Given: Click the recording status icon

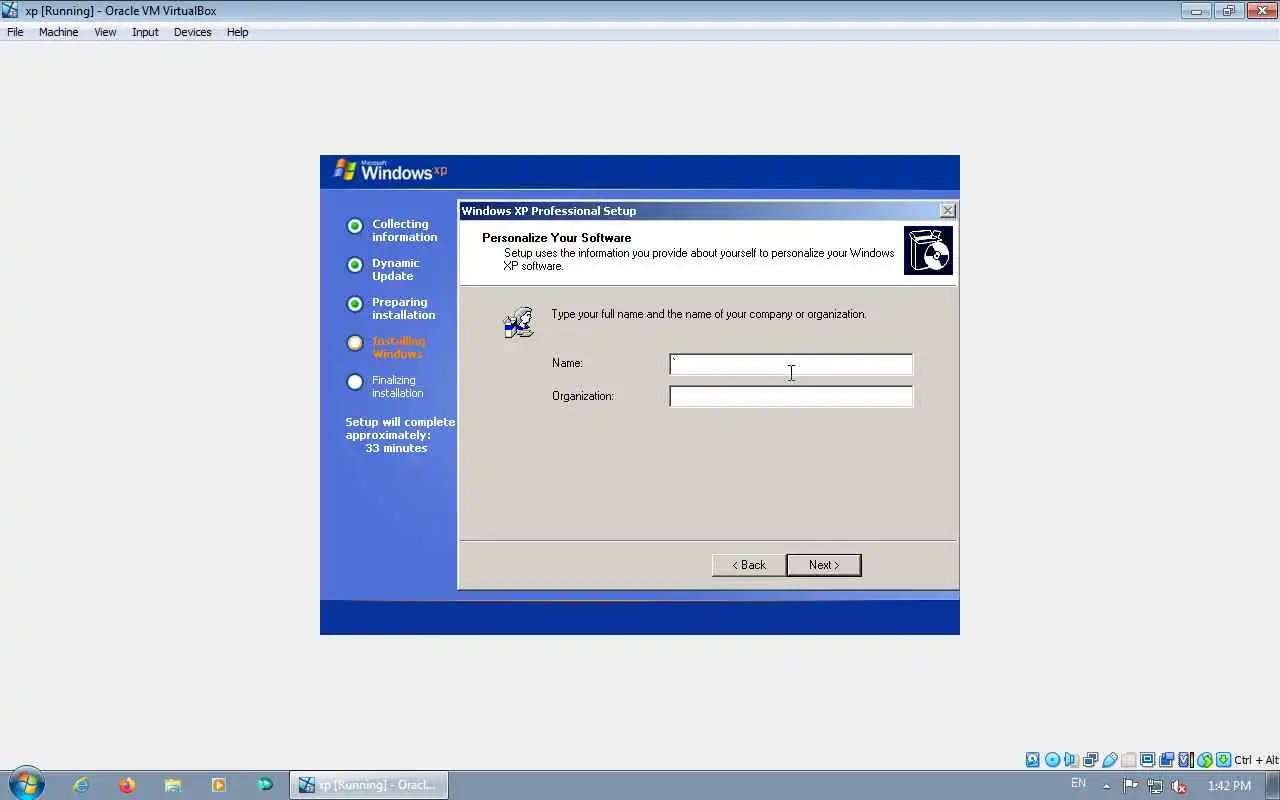Looking at the screenshot, I should click(1166, 760).
